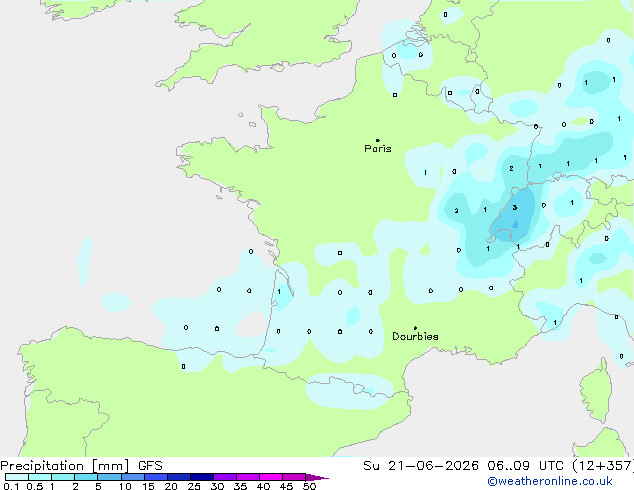Select legend swatch between 35 and 40
The image size is (634, 490).
coord(248,477)
